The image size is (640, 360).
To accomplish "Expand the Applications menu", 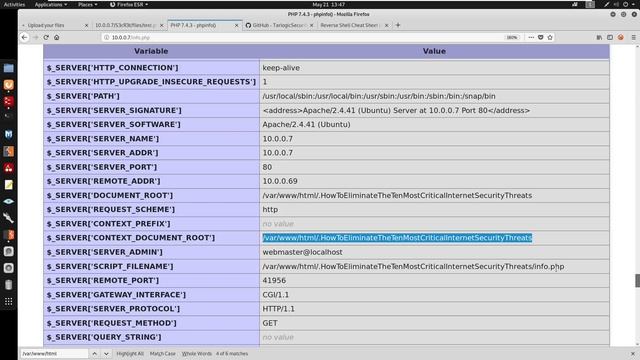I will [x=51, y=4].
